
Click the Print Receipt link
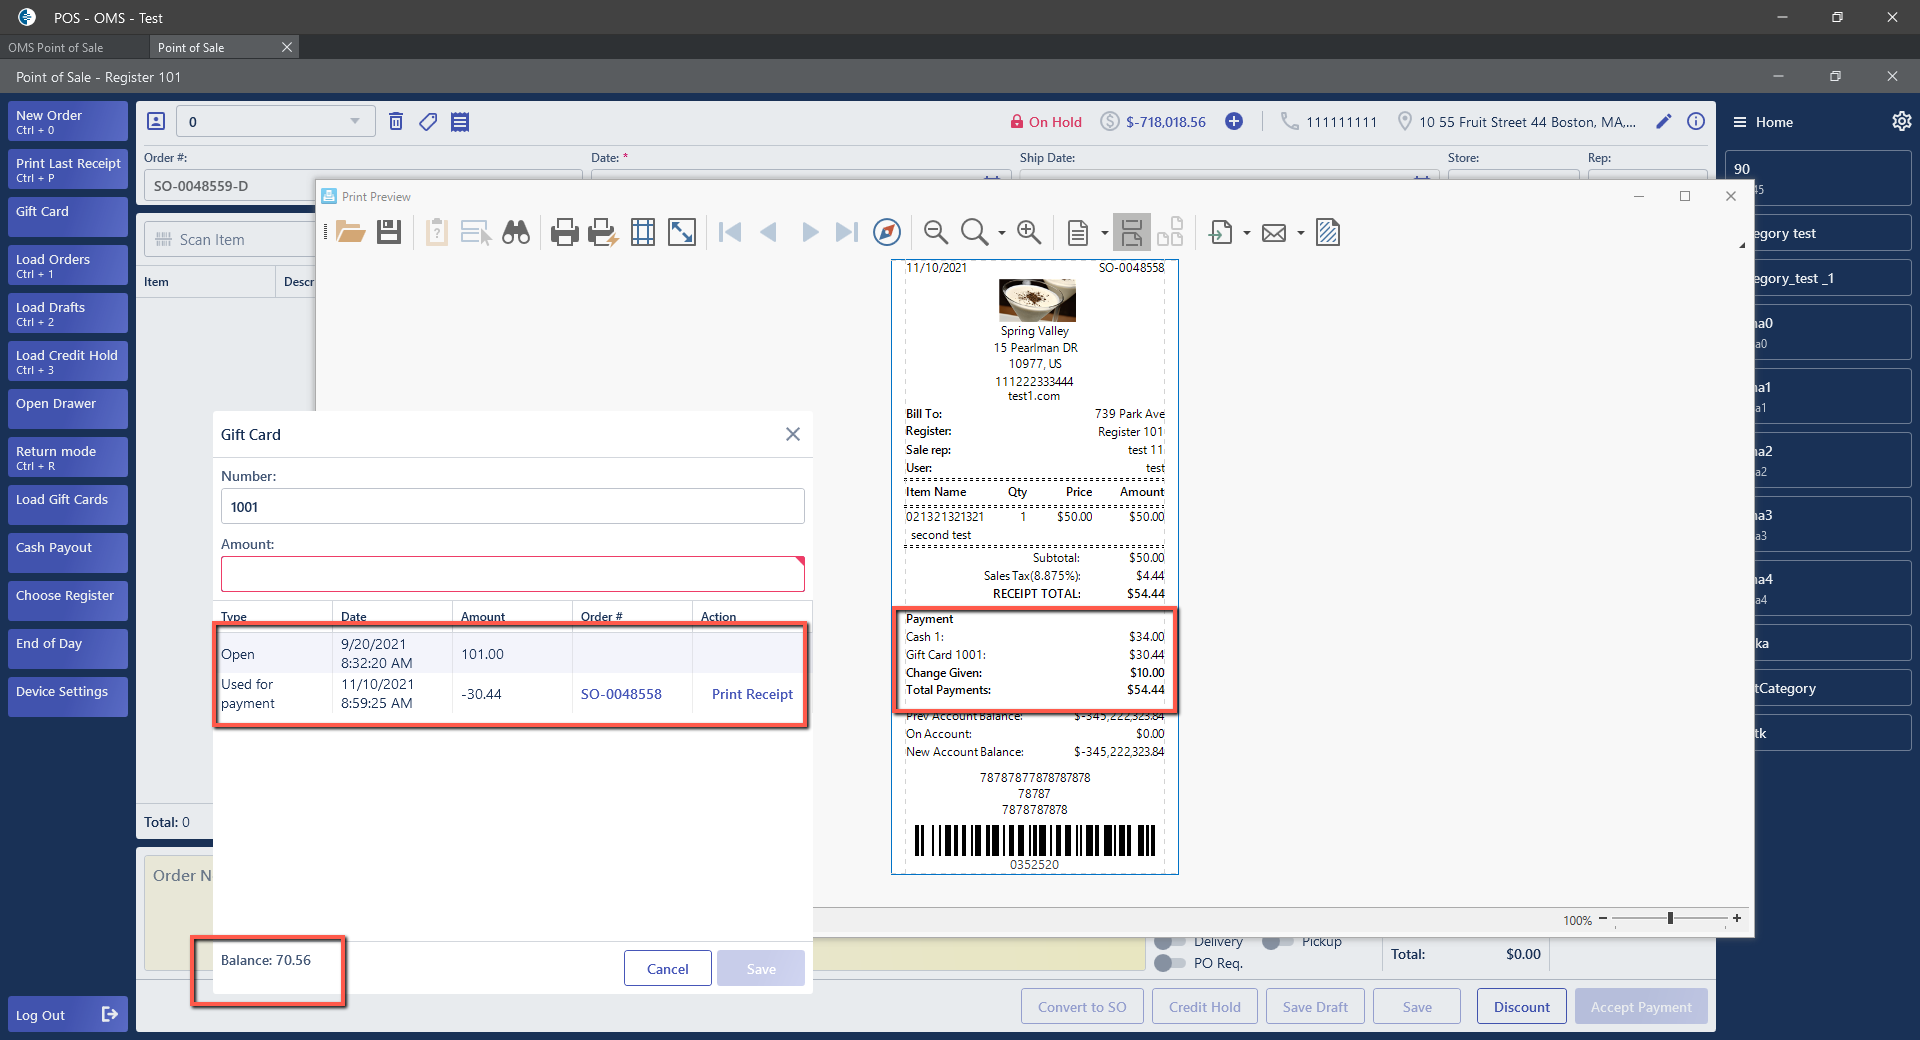pos(752,694)
